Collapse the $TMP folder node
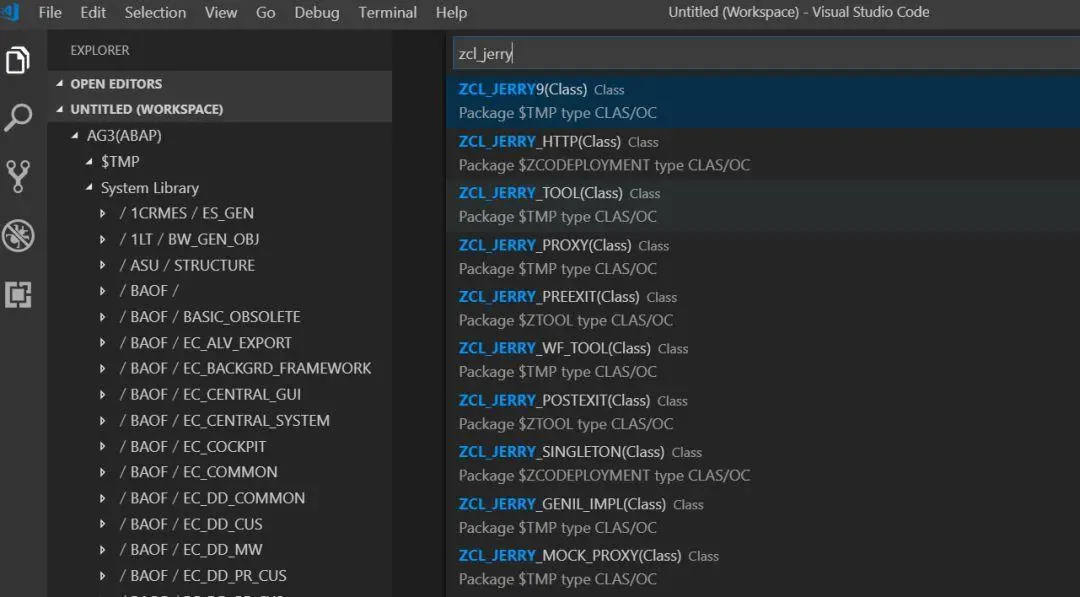 (89, 162)
